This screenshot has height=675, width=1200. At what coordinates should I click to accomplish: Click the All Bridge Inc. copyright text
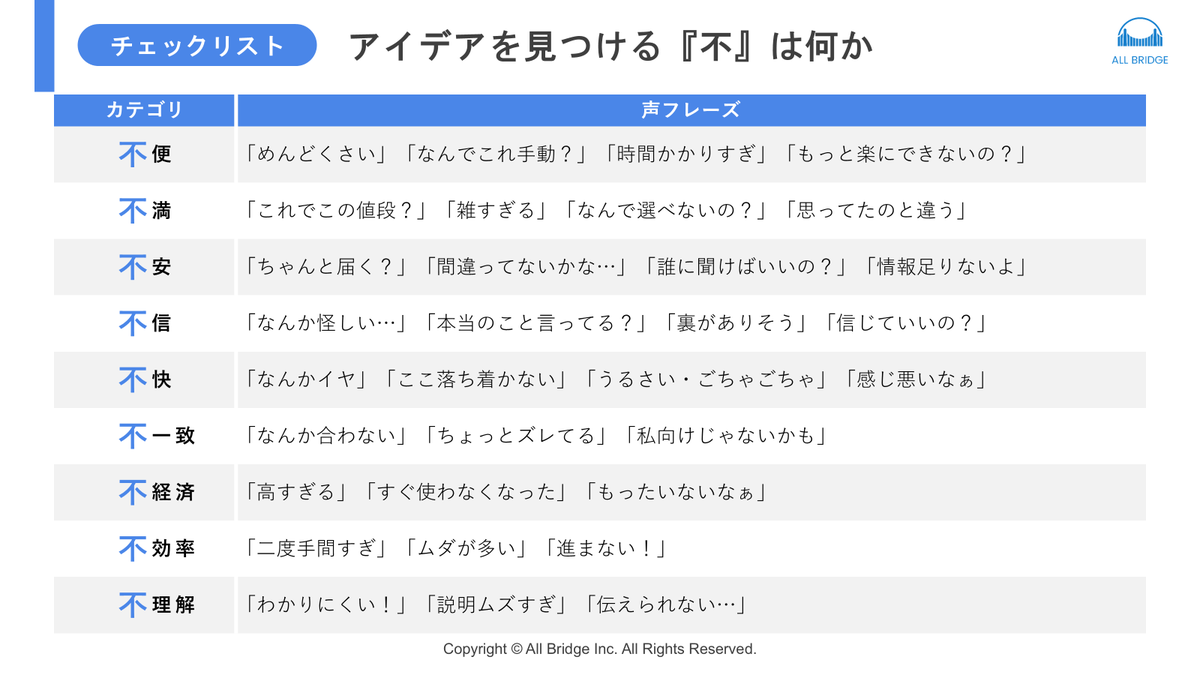(600, 649)
